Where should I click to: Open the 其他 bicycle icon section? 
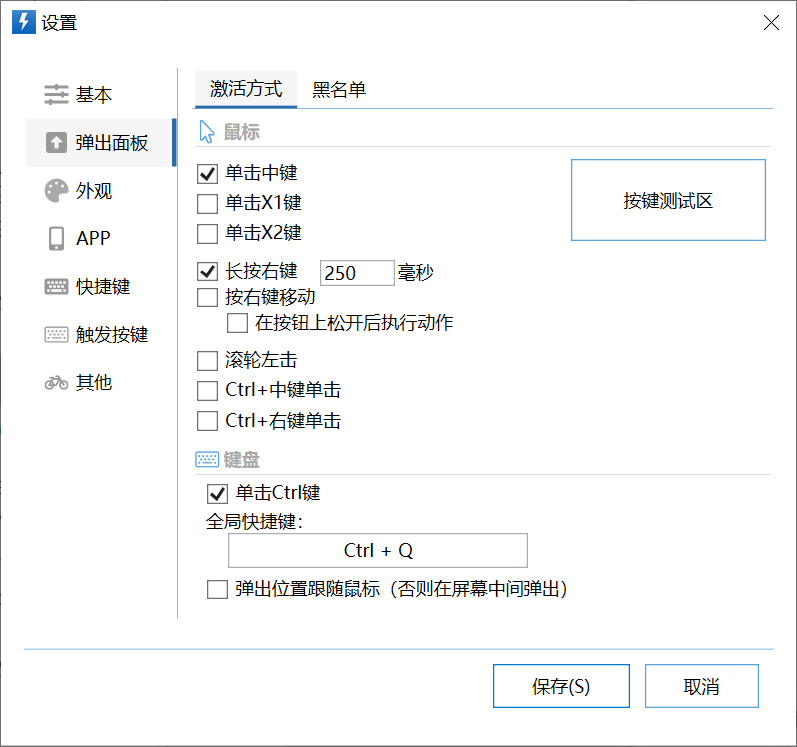[x=56, y=382]
